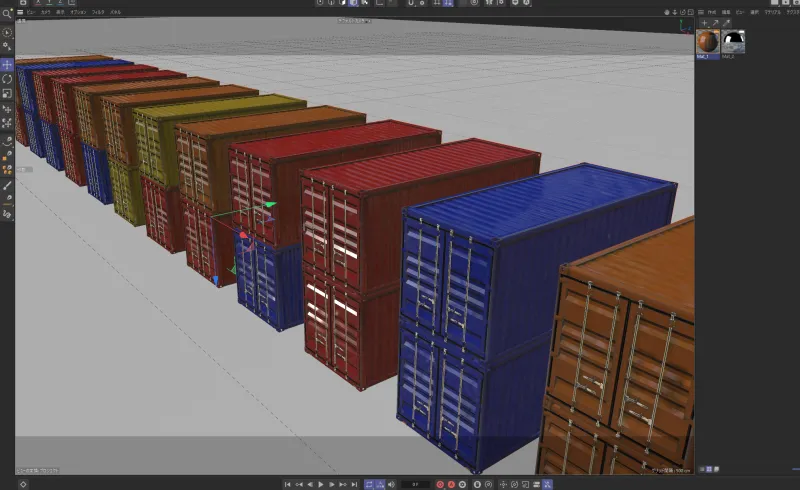800x490 pixels.
Task: Toggle the loop playback button
Action: point(369,484)
